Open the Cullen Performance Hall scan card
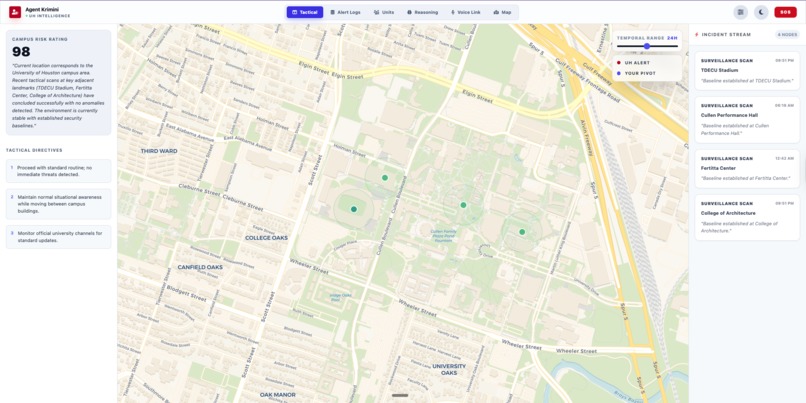806x403 pixels. click(x=747, y=120)
